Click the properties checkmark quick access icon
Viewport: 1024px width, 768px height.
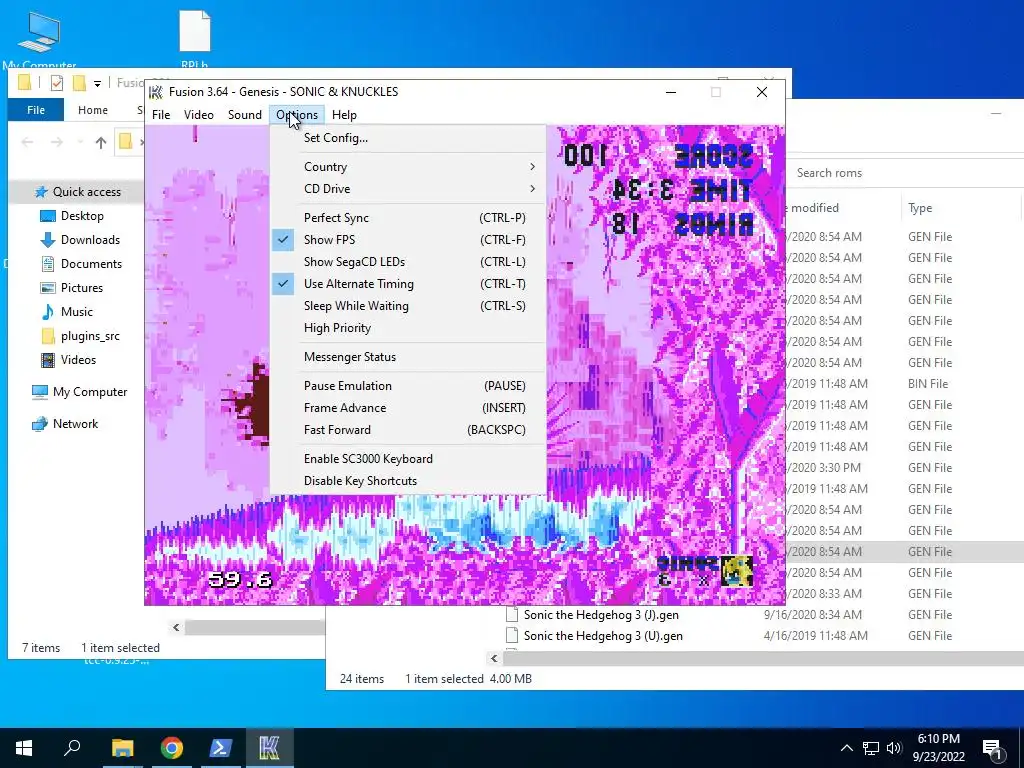point(57,83)
